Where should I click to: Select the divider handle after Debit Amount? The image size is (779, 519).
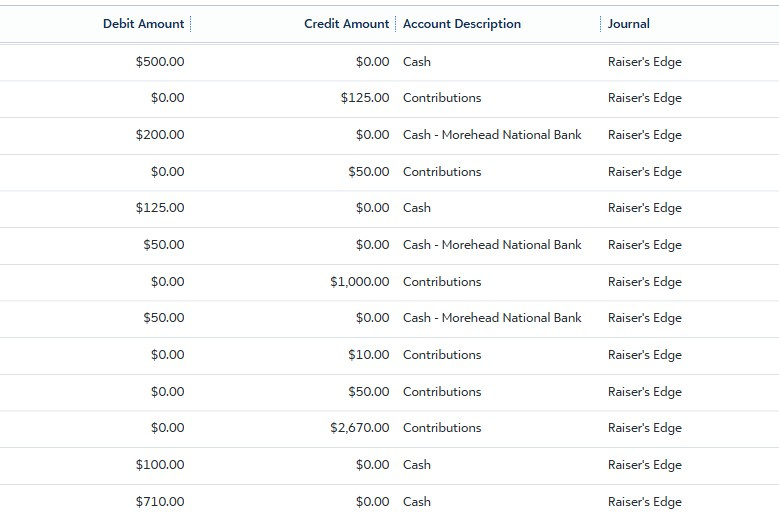click(x=191, y=24)
